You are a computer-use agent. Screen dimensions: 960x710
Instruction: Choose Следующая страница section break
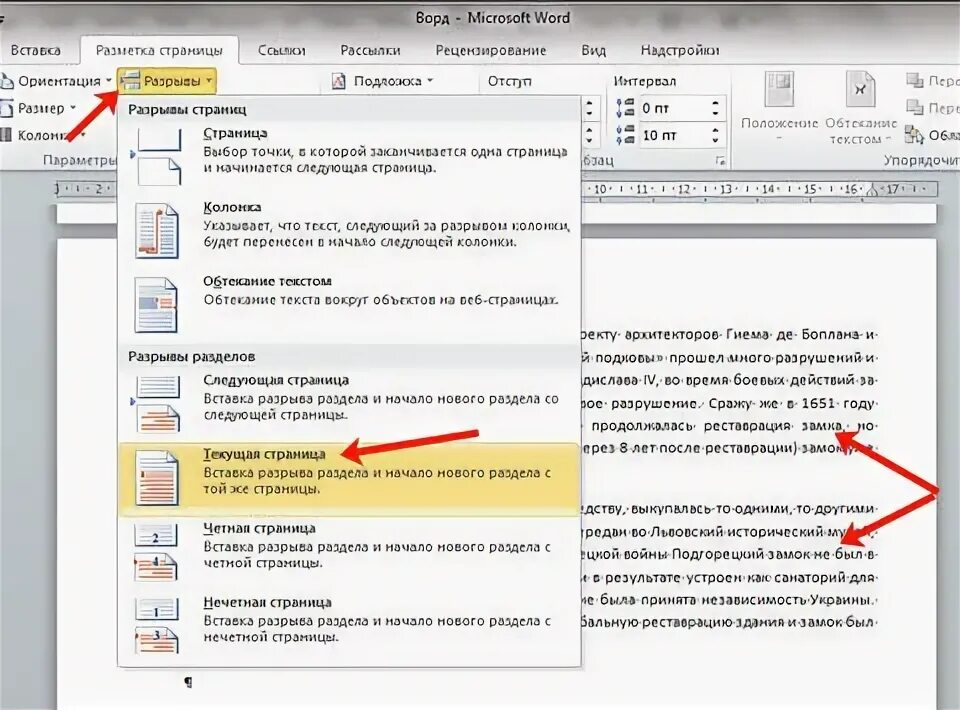(x=349, y=403)
